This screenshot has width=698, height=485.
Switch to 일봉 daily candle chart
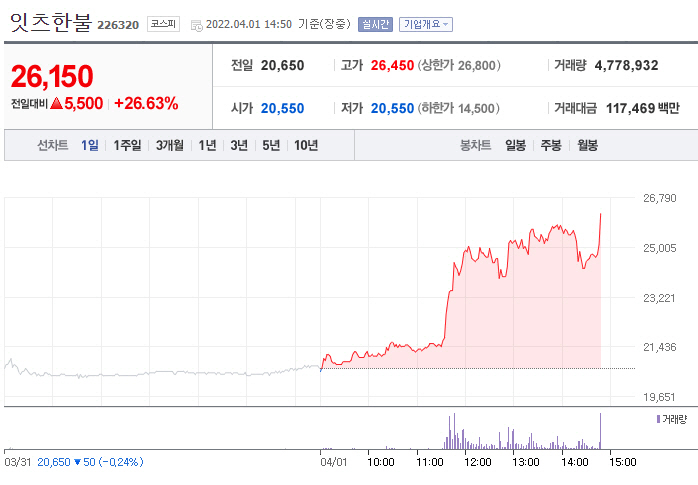click(x=515, y=145)
